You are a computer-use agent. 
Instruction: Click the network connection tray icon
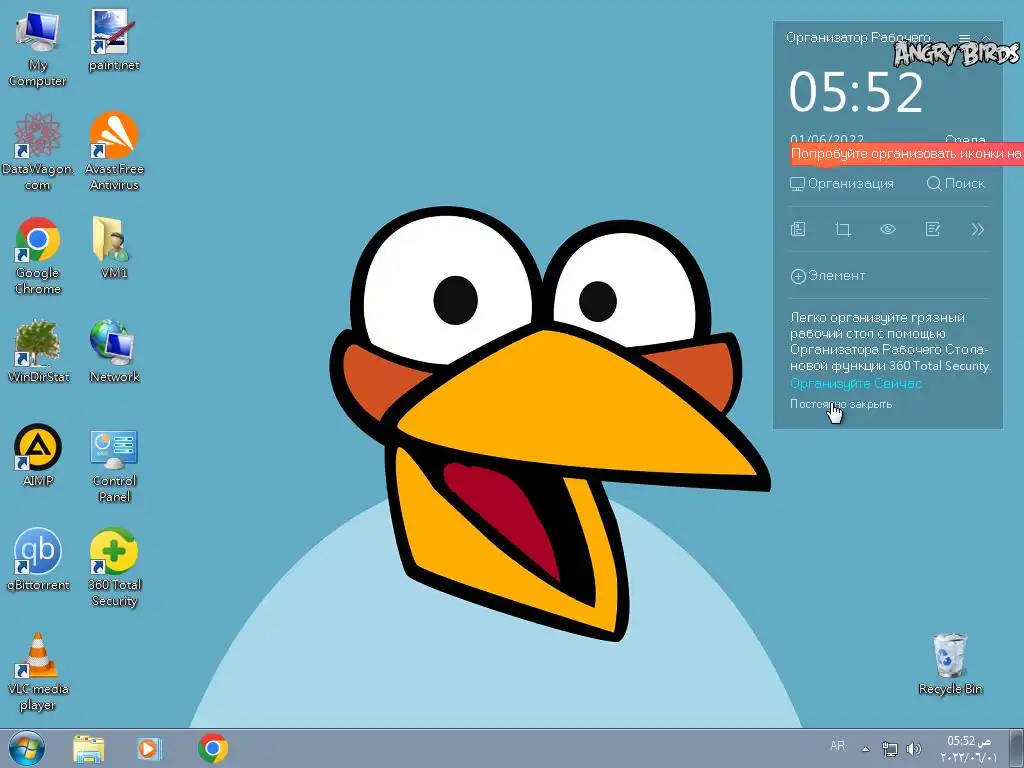click(889, 748)
